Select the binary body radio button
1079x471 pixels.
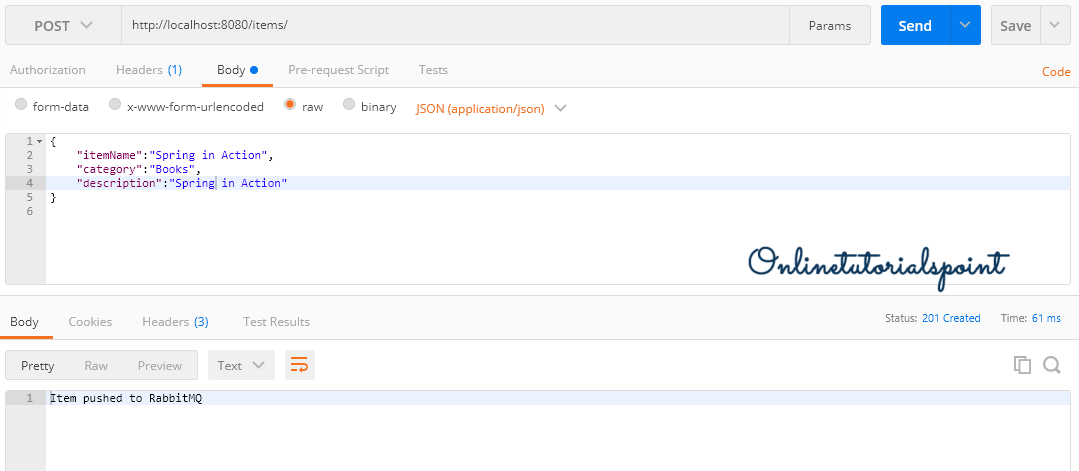tap(349, 105)
